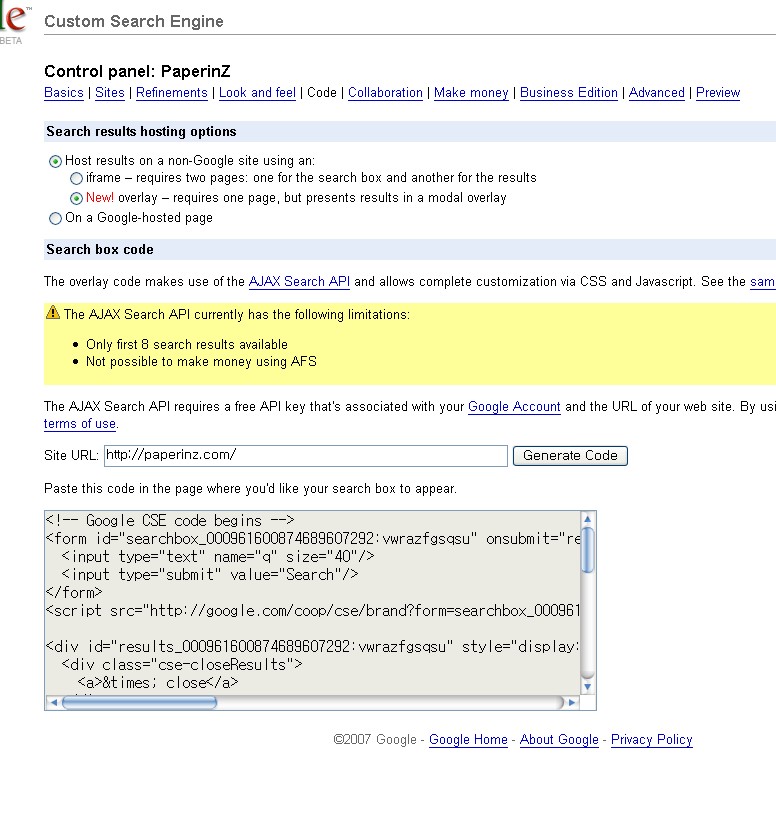Click the code box scroll down arrow
The width and height of the screenshot is (776, 817).
point(587,687)
